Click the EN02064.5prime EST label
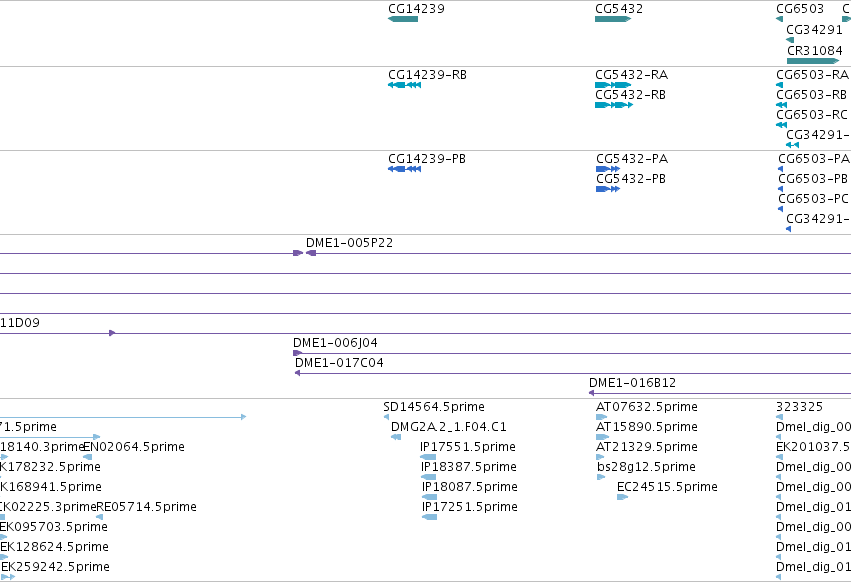 point(134,446)
